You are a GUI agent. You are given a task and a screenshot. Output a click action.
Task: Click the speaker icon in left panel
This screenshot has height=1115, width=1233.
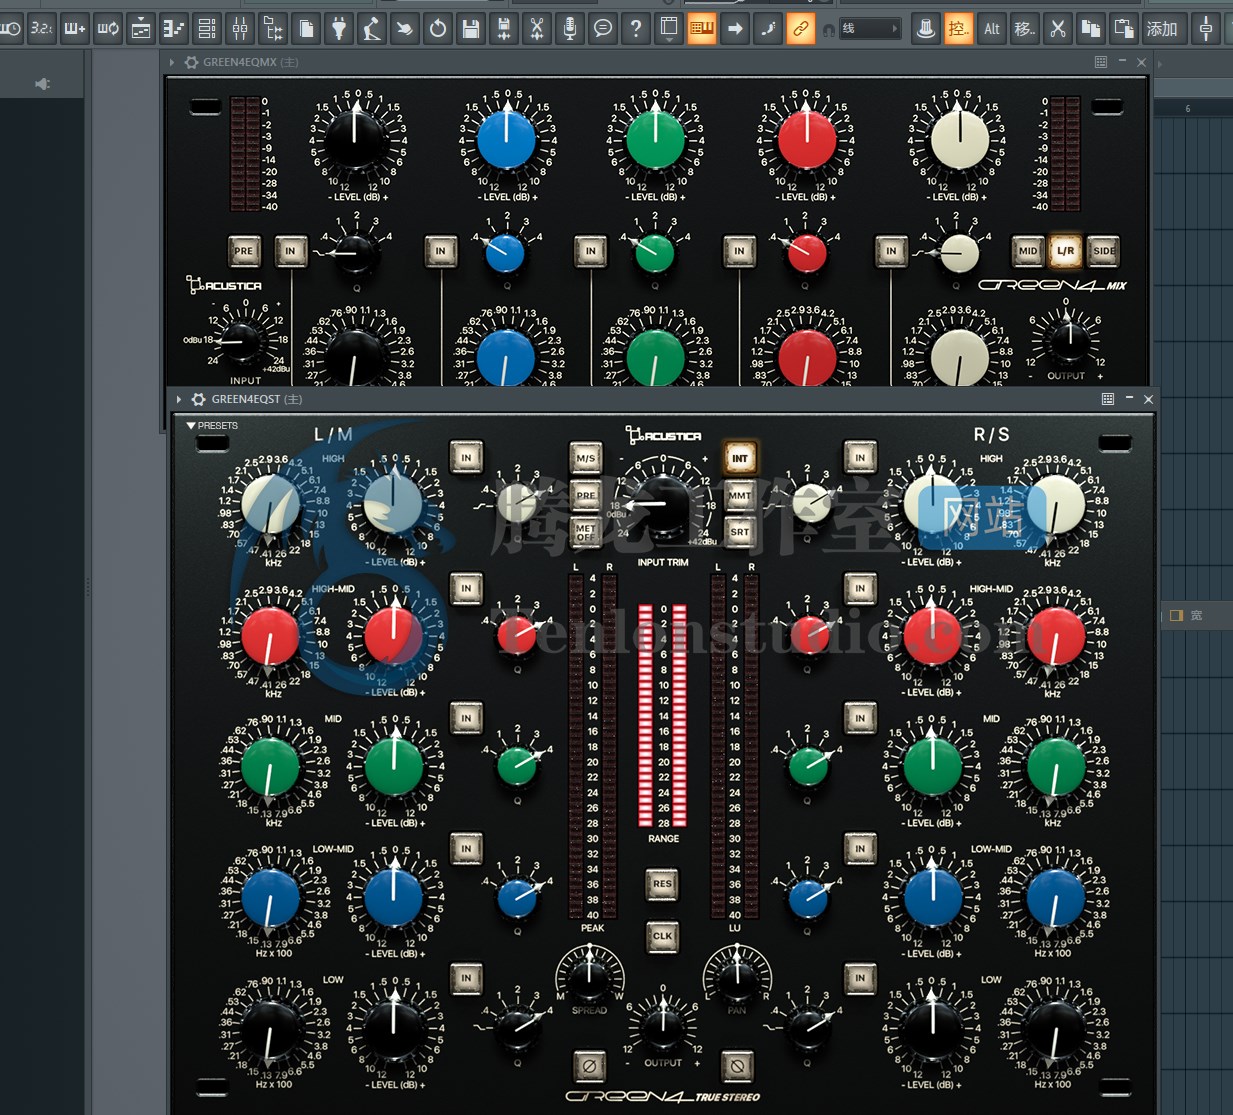[42, 84]
